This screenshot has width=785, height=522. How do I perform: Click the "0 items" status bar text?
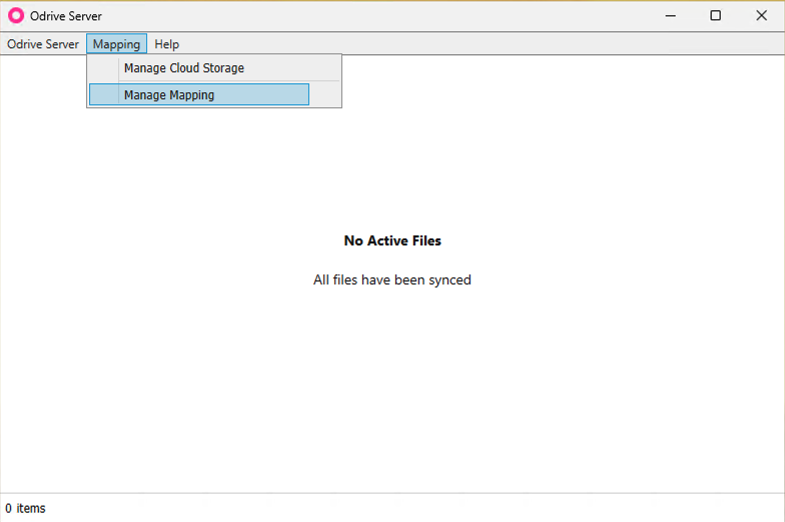(x=25, y=508)
